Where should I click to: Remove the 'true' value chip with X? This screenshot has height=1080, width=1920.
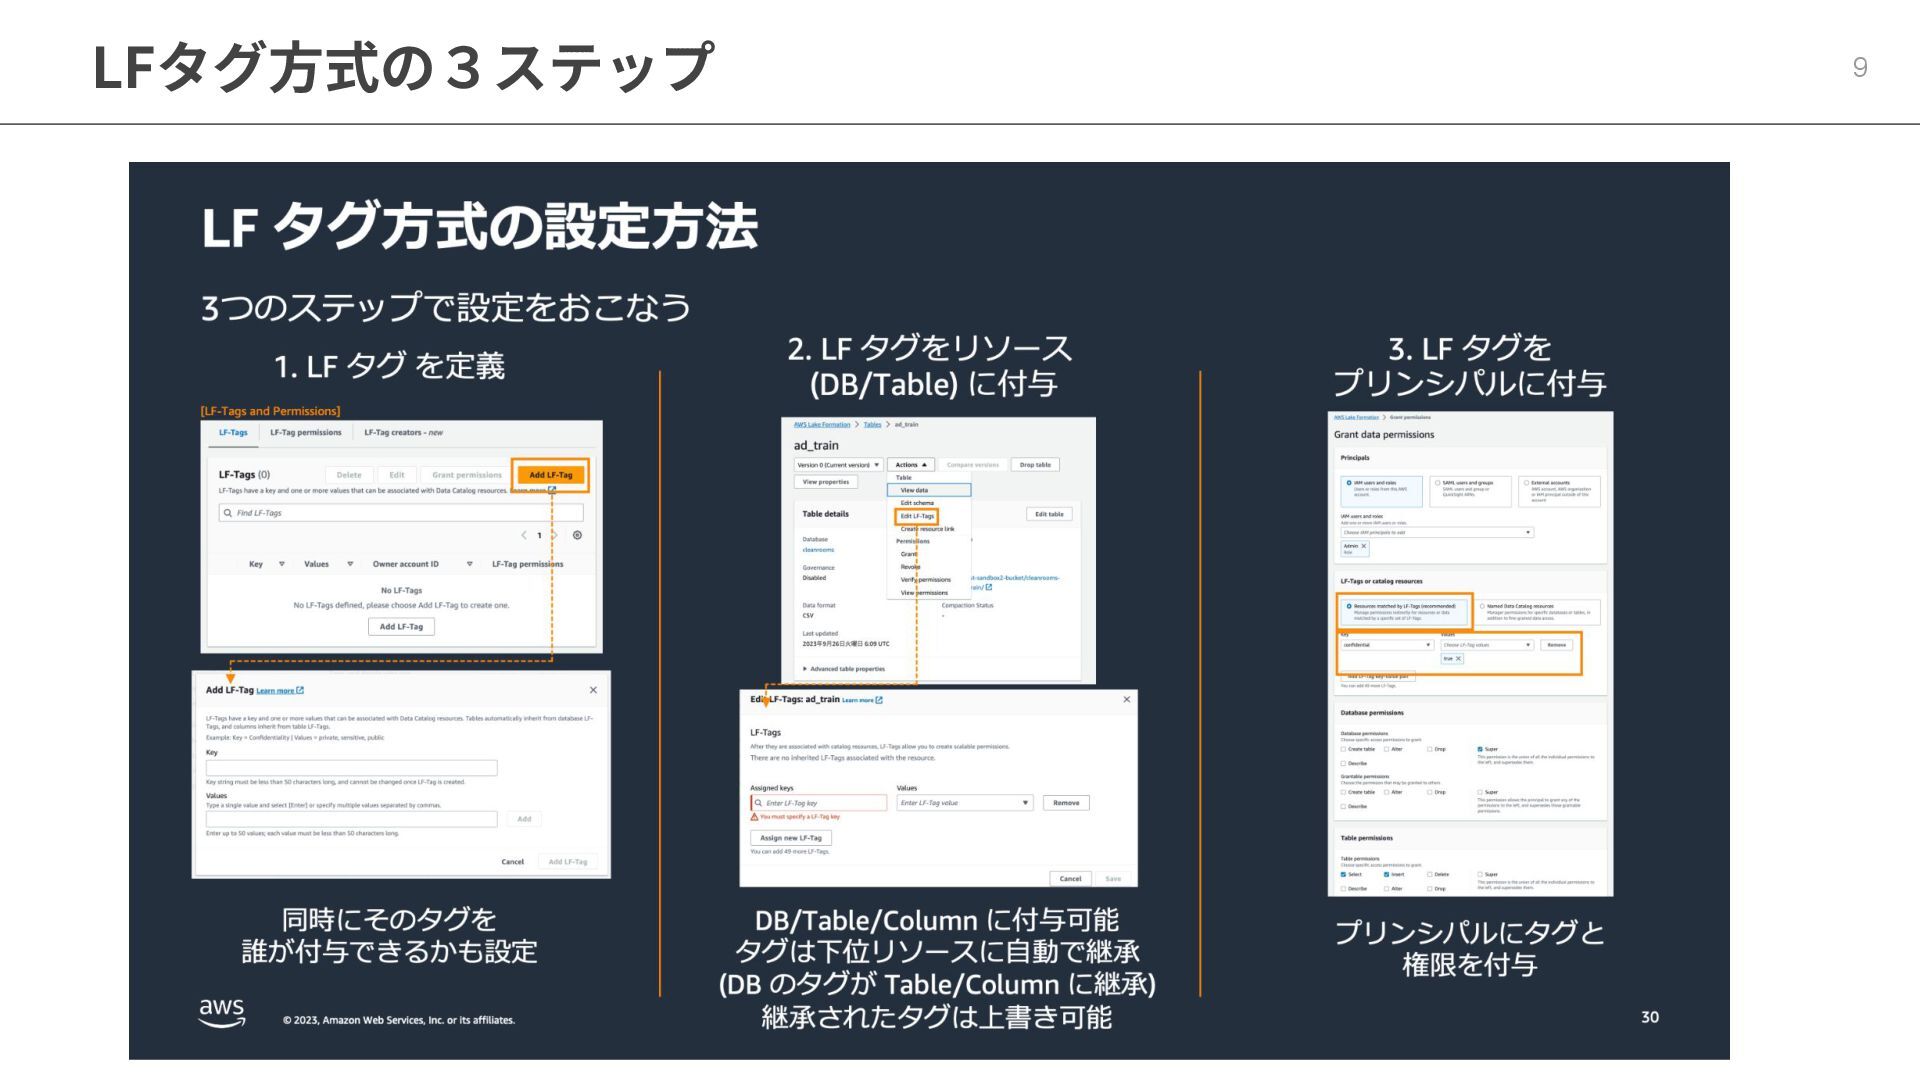(1458, 658)
